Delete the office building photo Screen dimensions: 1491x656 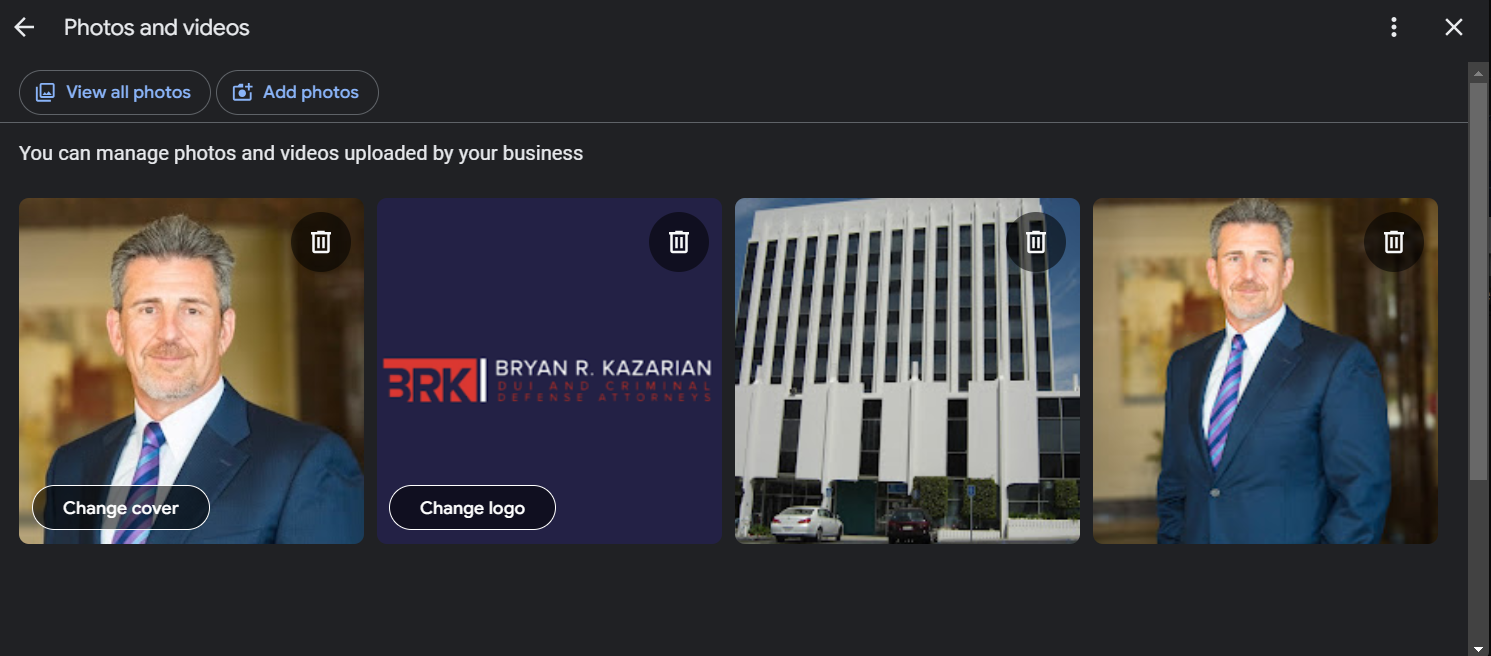(1036, 242)
